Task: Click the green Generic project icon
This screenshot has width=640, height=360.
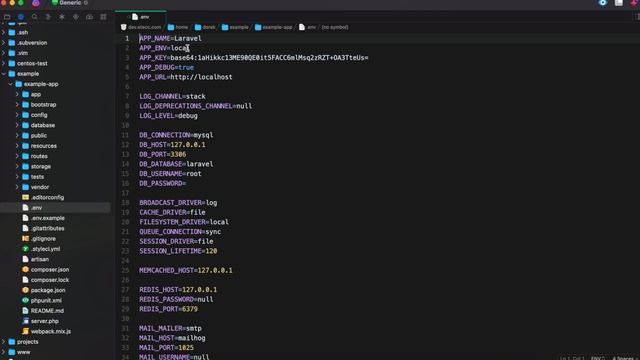Action: point(55,3)
